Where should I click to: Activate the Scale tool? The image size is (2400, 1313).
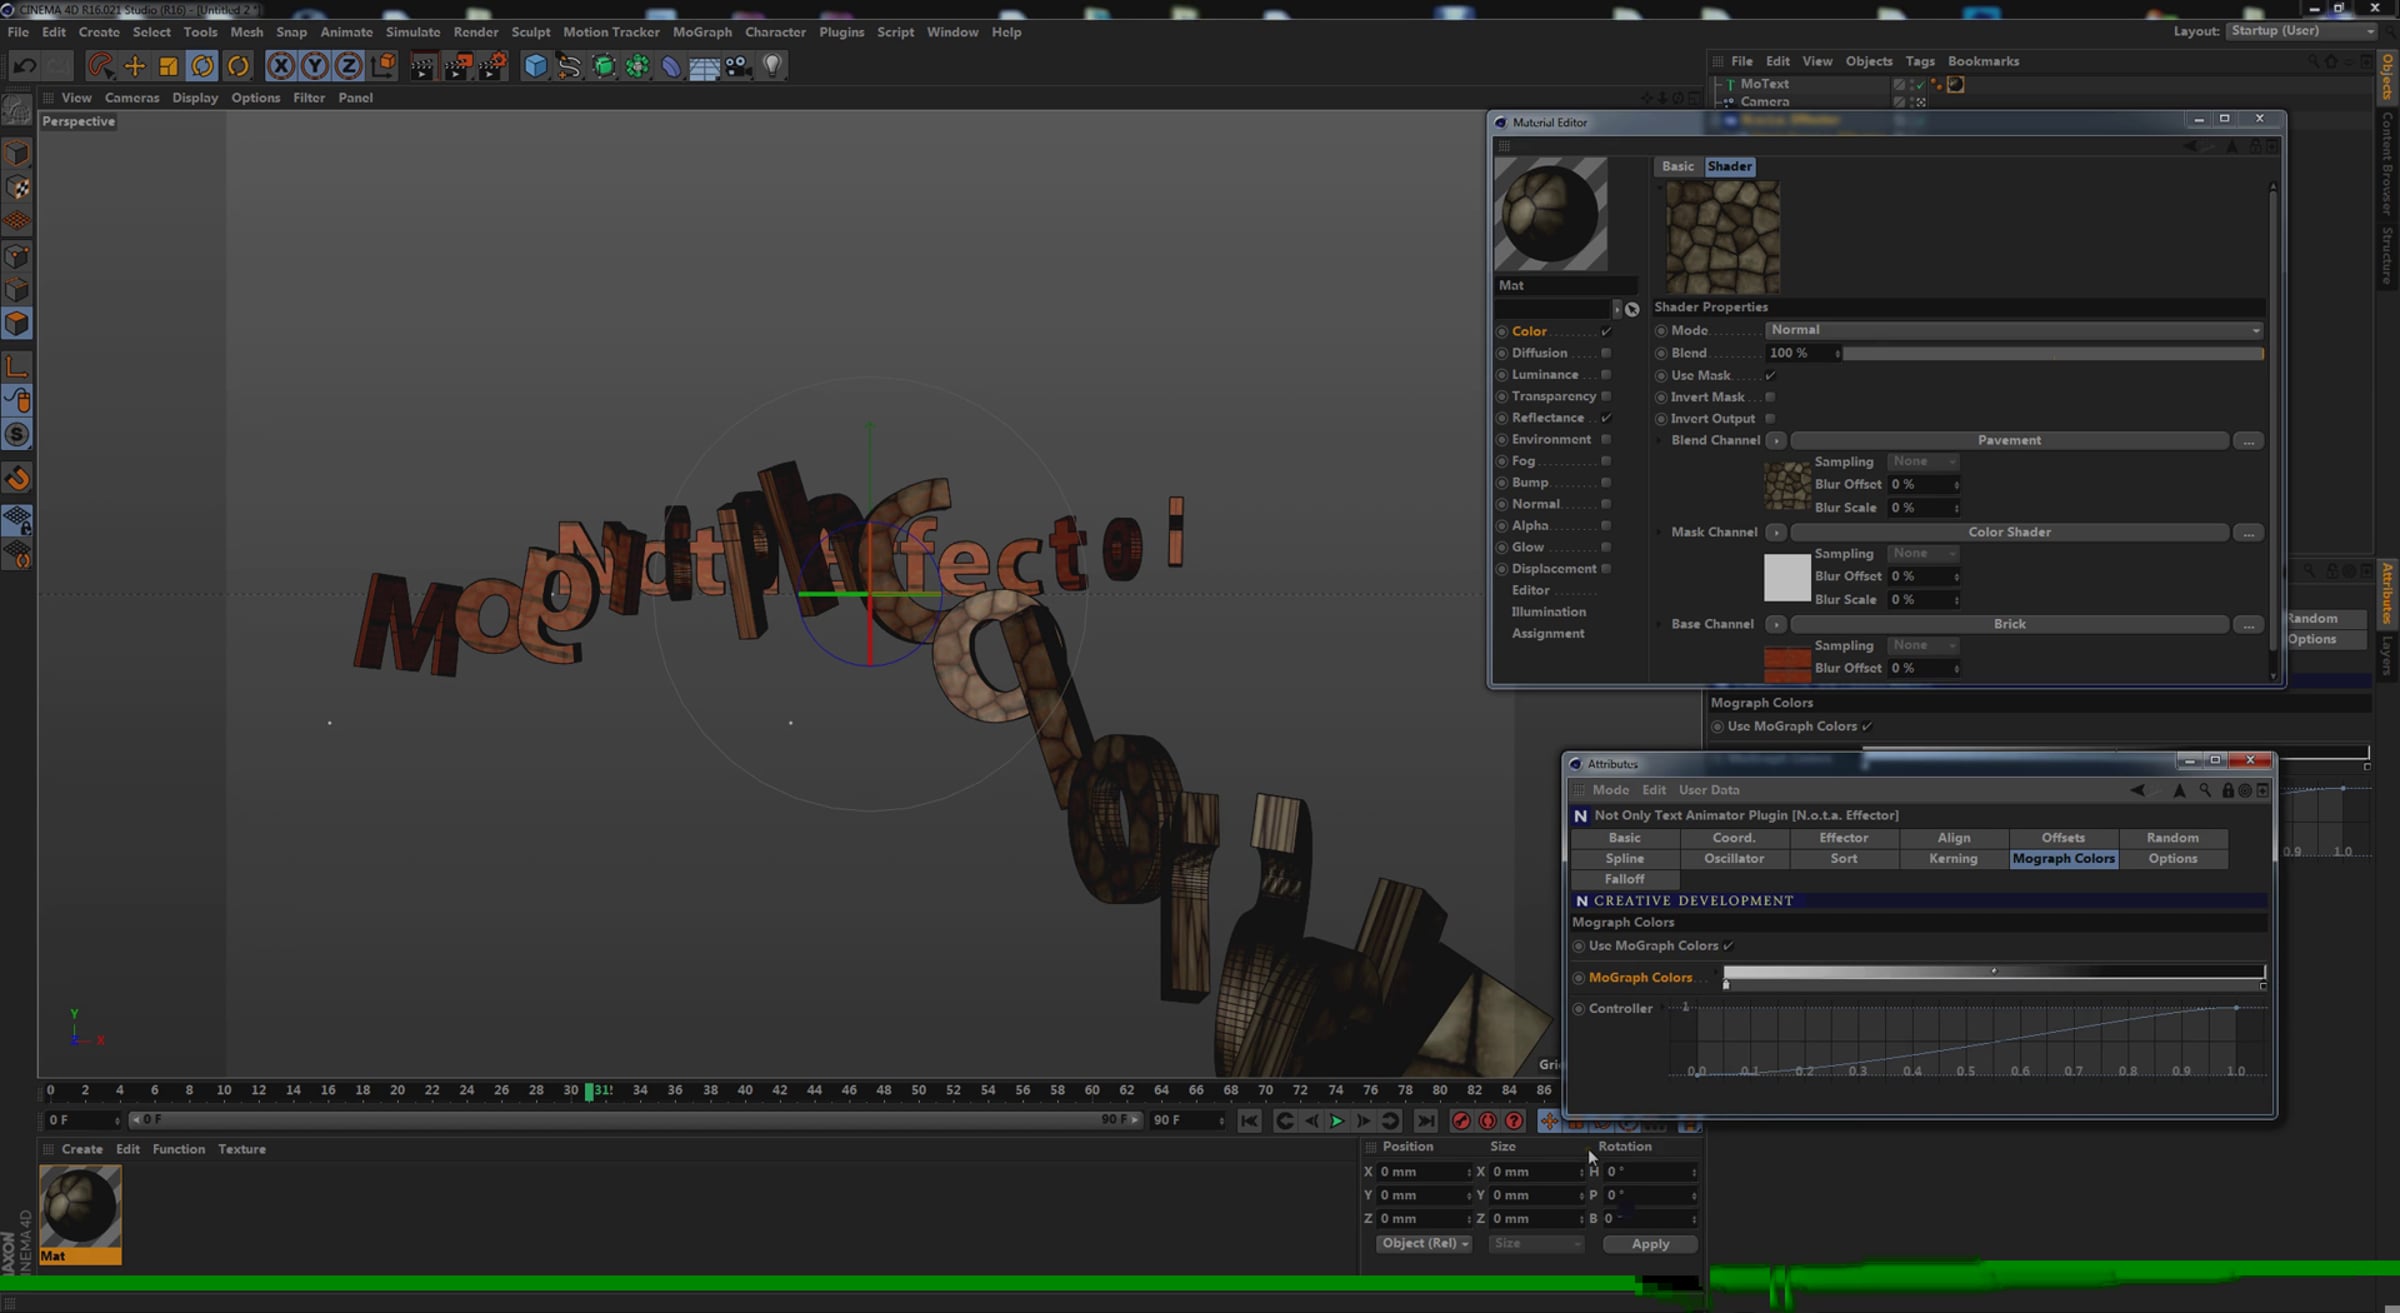tap(168, 66)
